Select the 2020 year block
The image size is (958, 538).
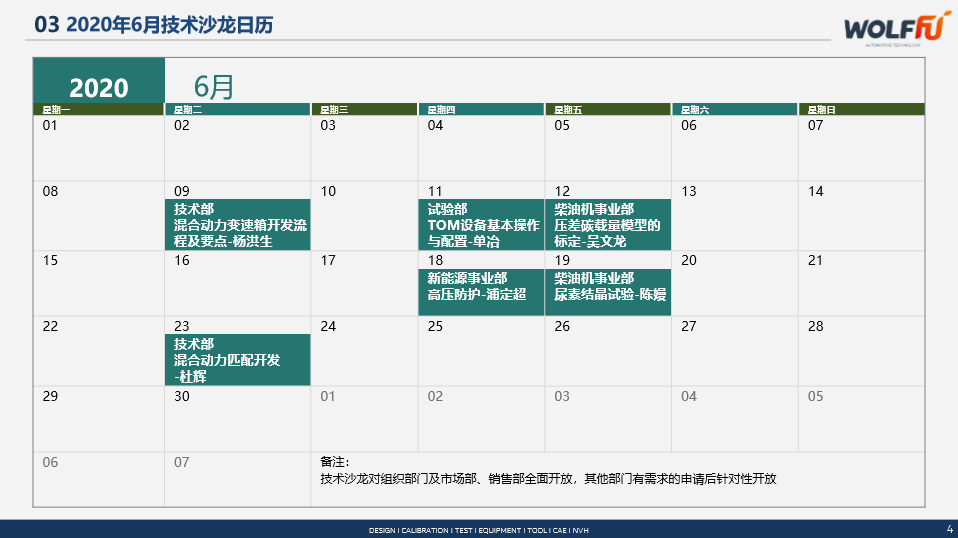click(98, 87)
